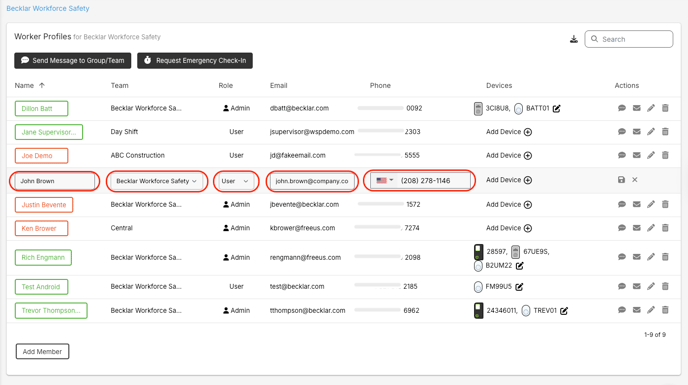Viewport: 688px width, 385px height.
Task: Click the Day Shift team cell
Action: point(124,132)
